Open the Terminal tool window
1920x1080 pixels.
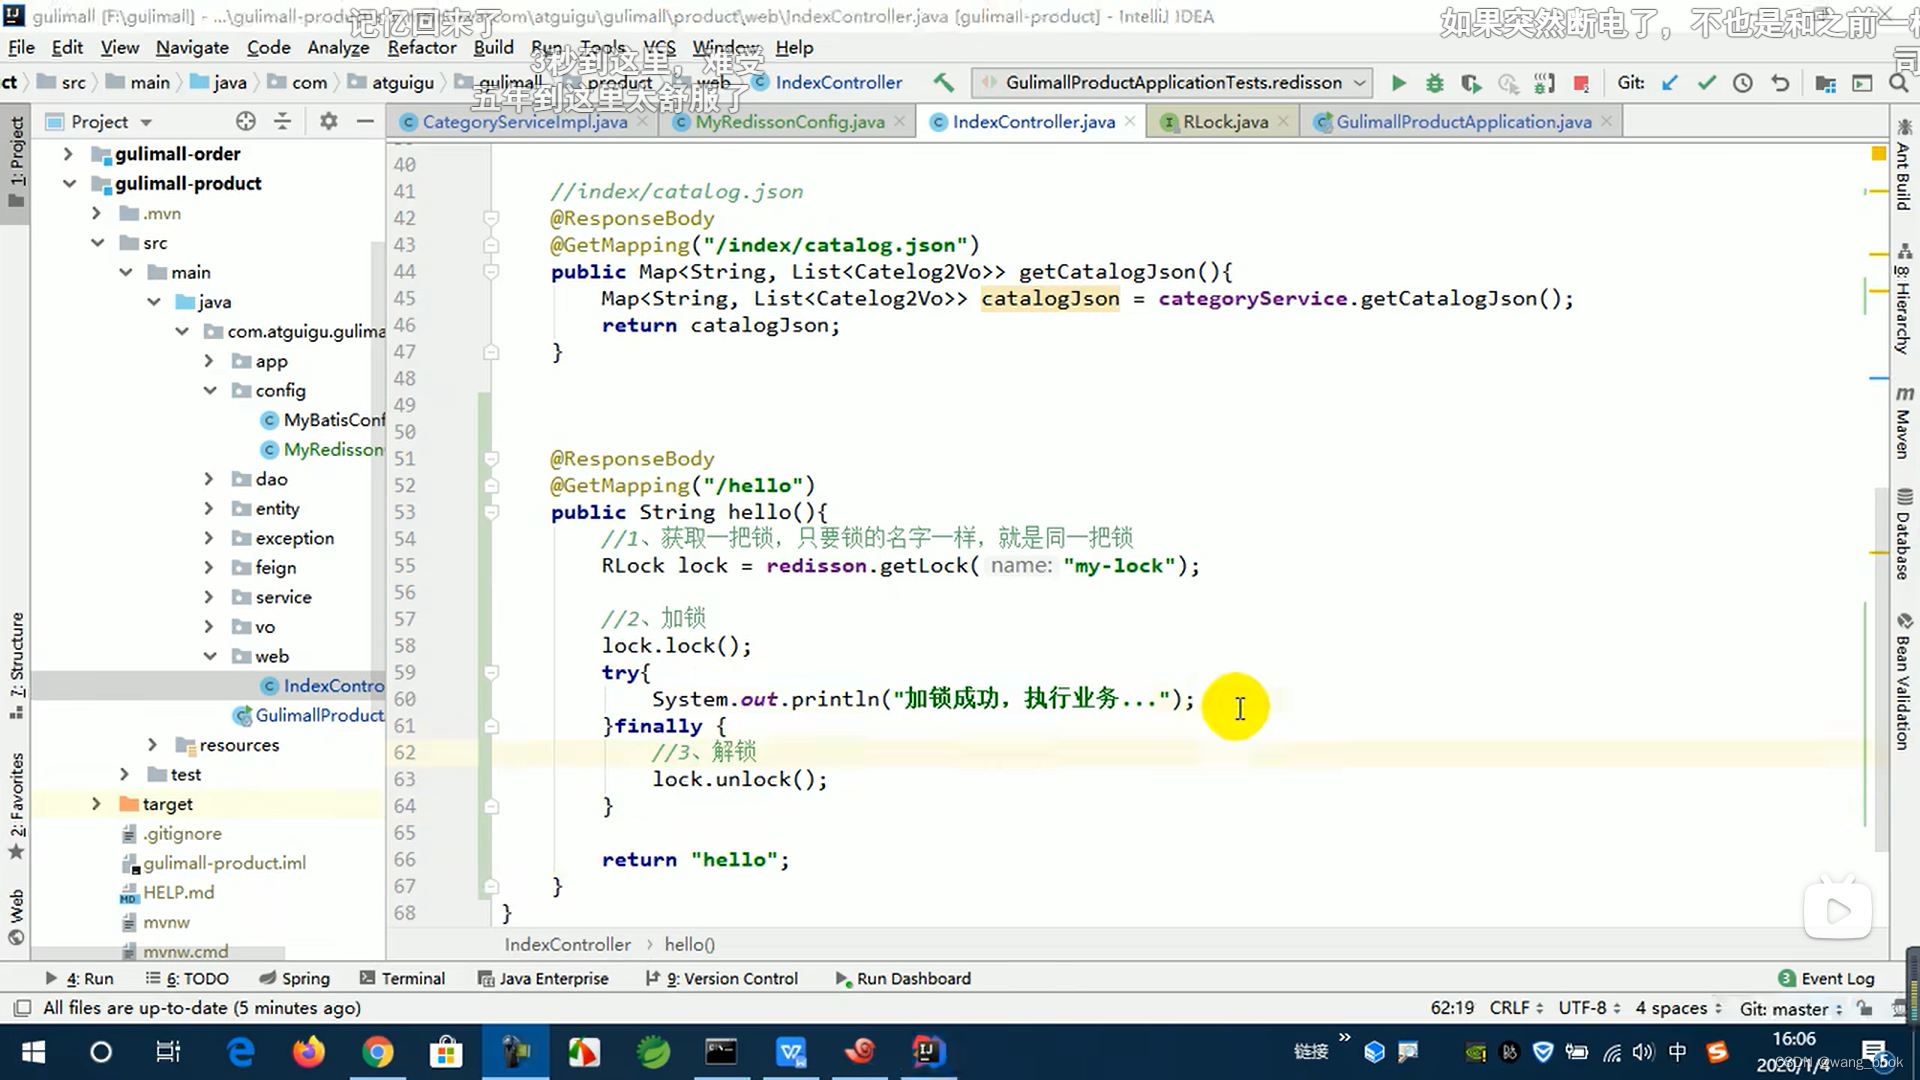(402, 978)
